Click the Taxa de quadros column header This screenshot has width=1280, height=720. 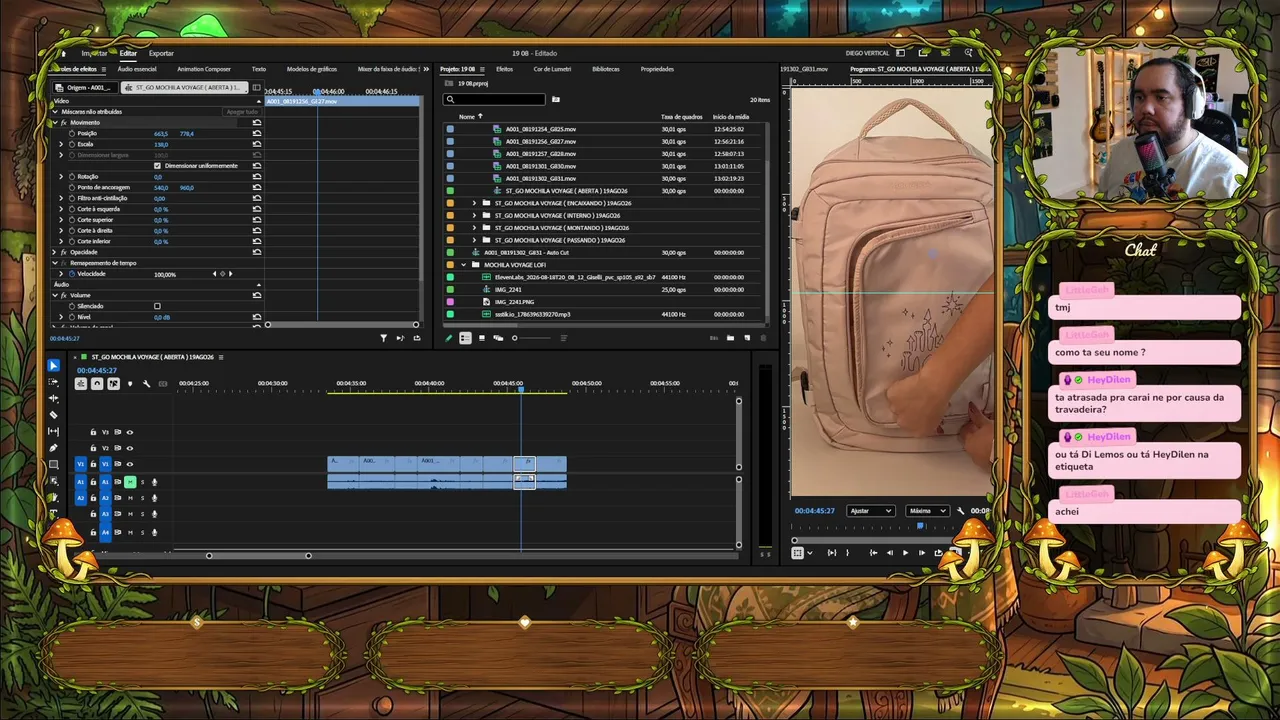point(681,117)
